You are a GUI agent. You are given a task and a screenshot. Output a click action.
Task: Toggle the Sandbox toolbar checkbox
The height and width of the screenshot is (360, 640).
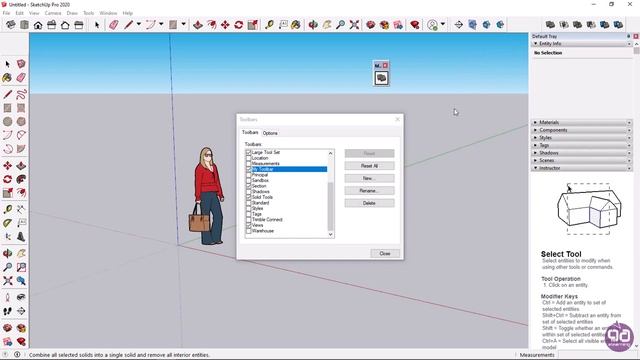pyautogui.click(x=249, y=180)
